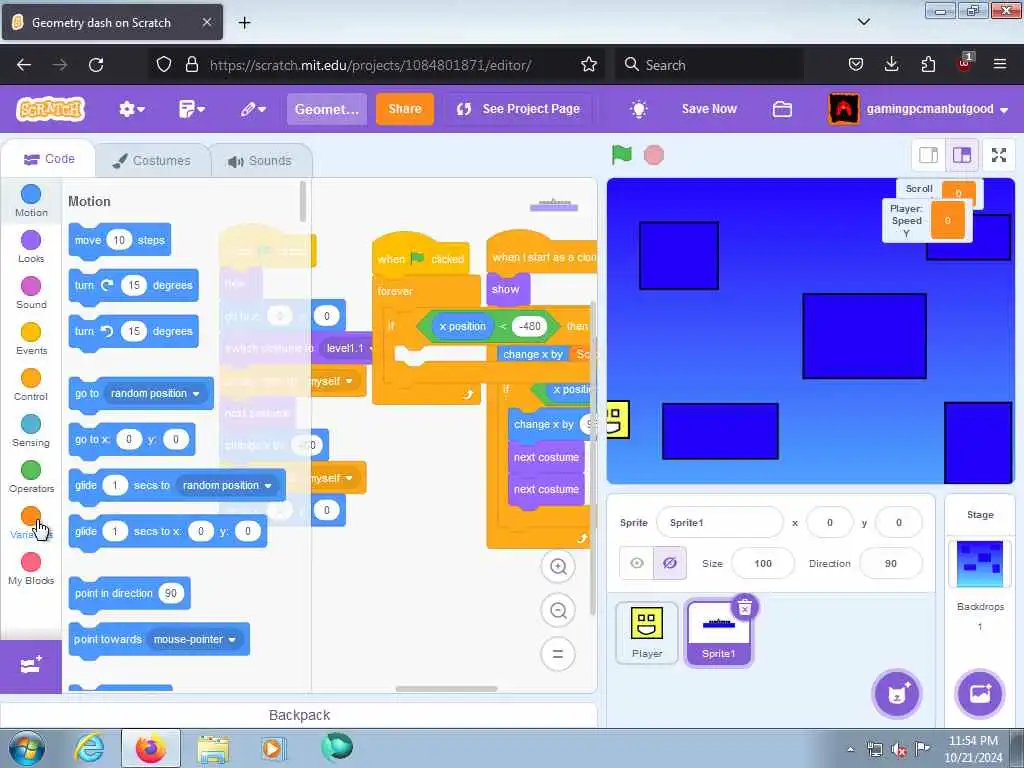Open the Settings gear menu

pyautogui.click(x=131, y=109)
